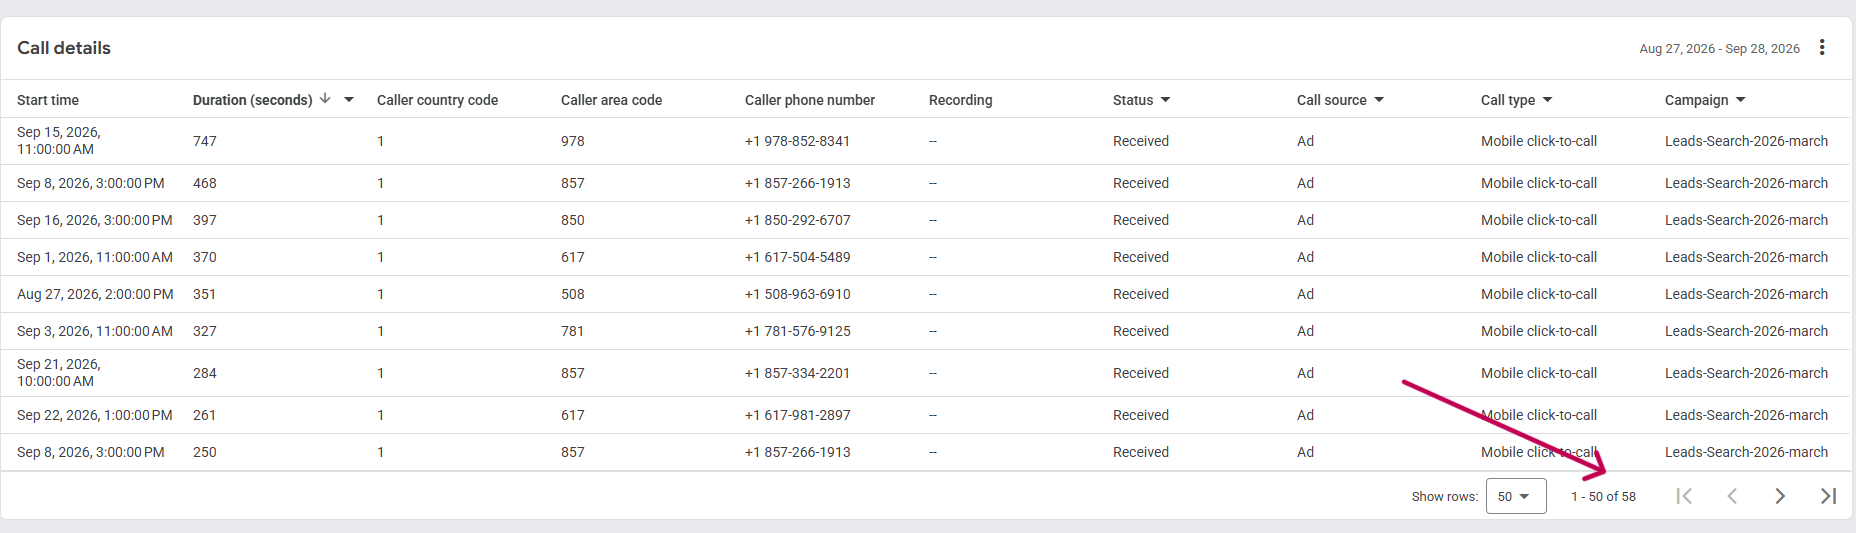Click duration value 284
The height and width of the screenshot is (533, 1856).
[x=205, y=373]
